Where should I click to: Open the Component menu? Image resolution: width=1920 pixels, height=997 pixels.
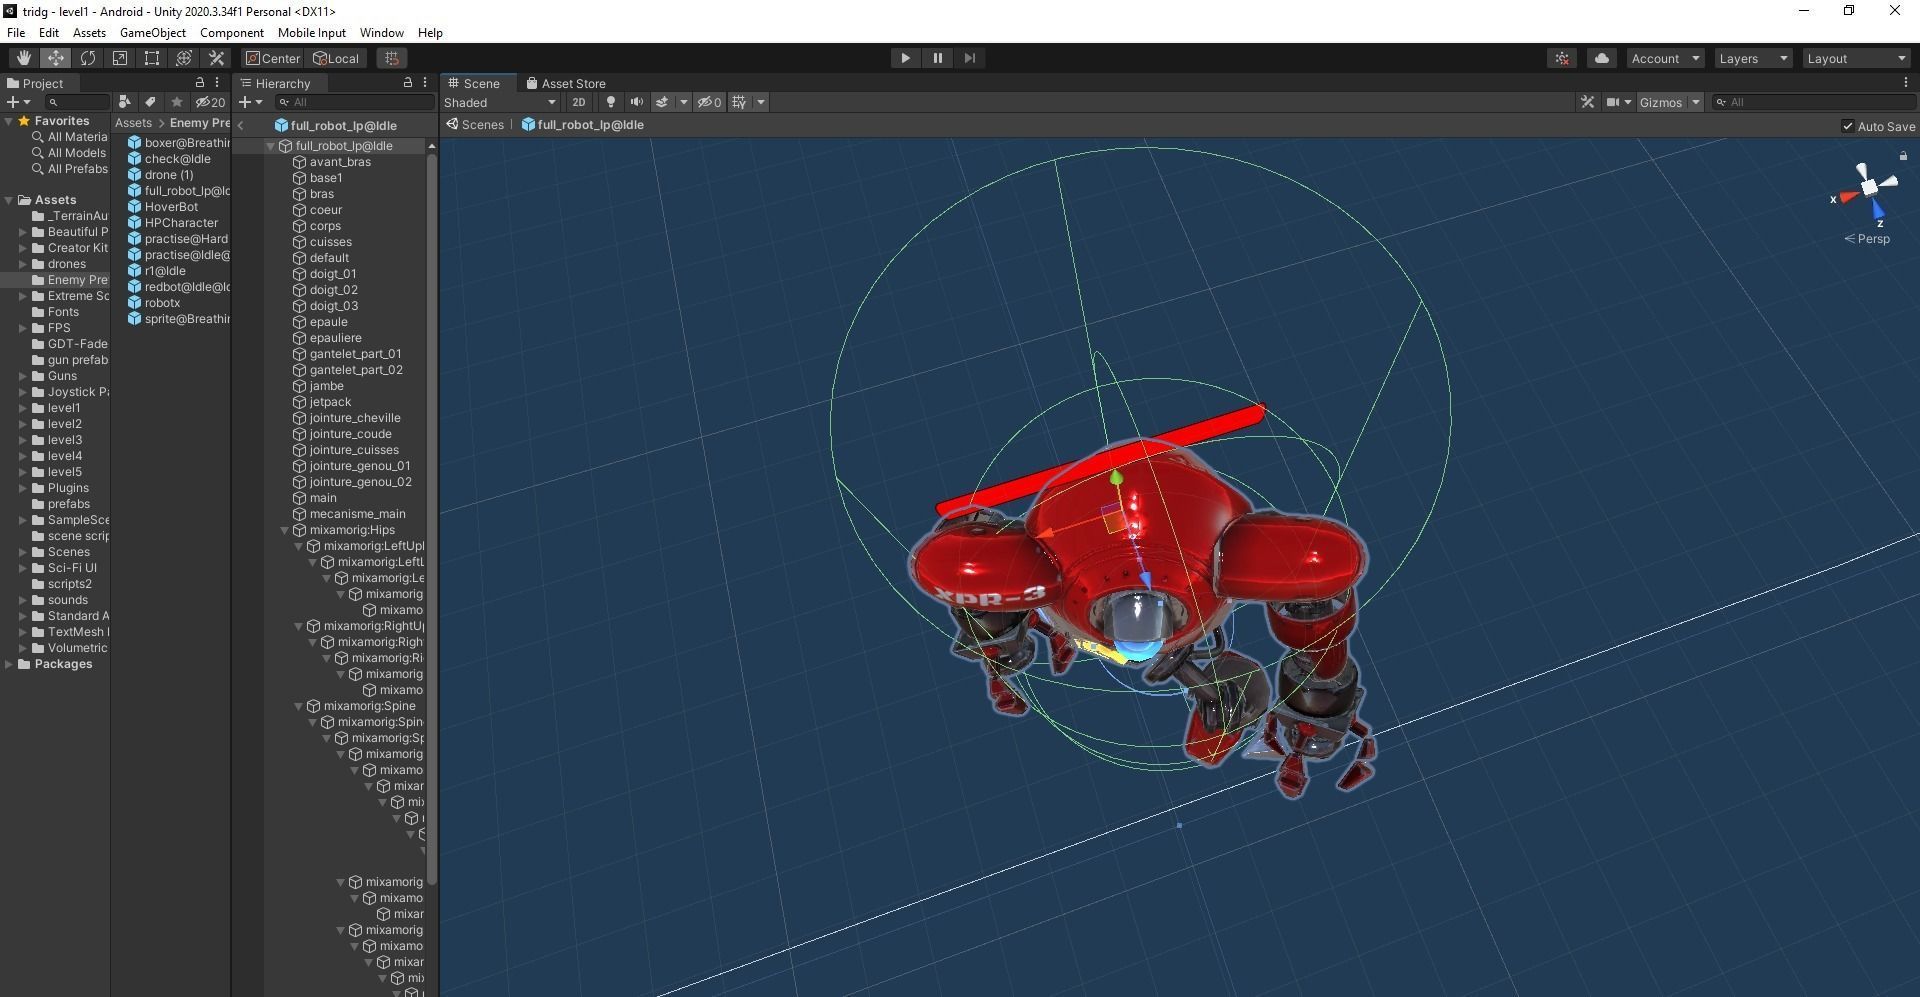[232, 32]
